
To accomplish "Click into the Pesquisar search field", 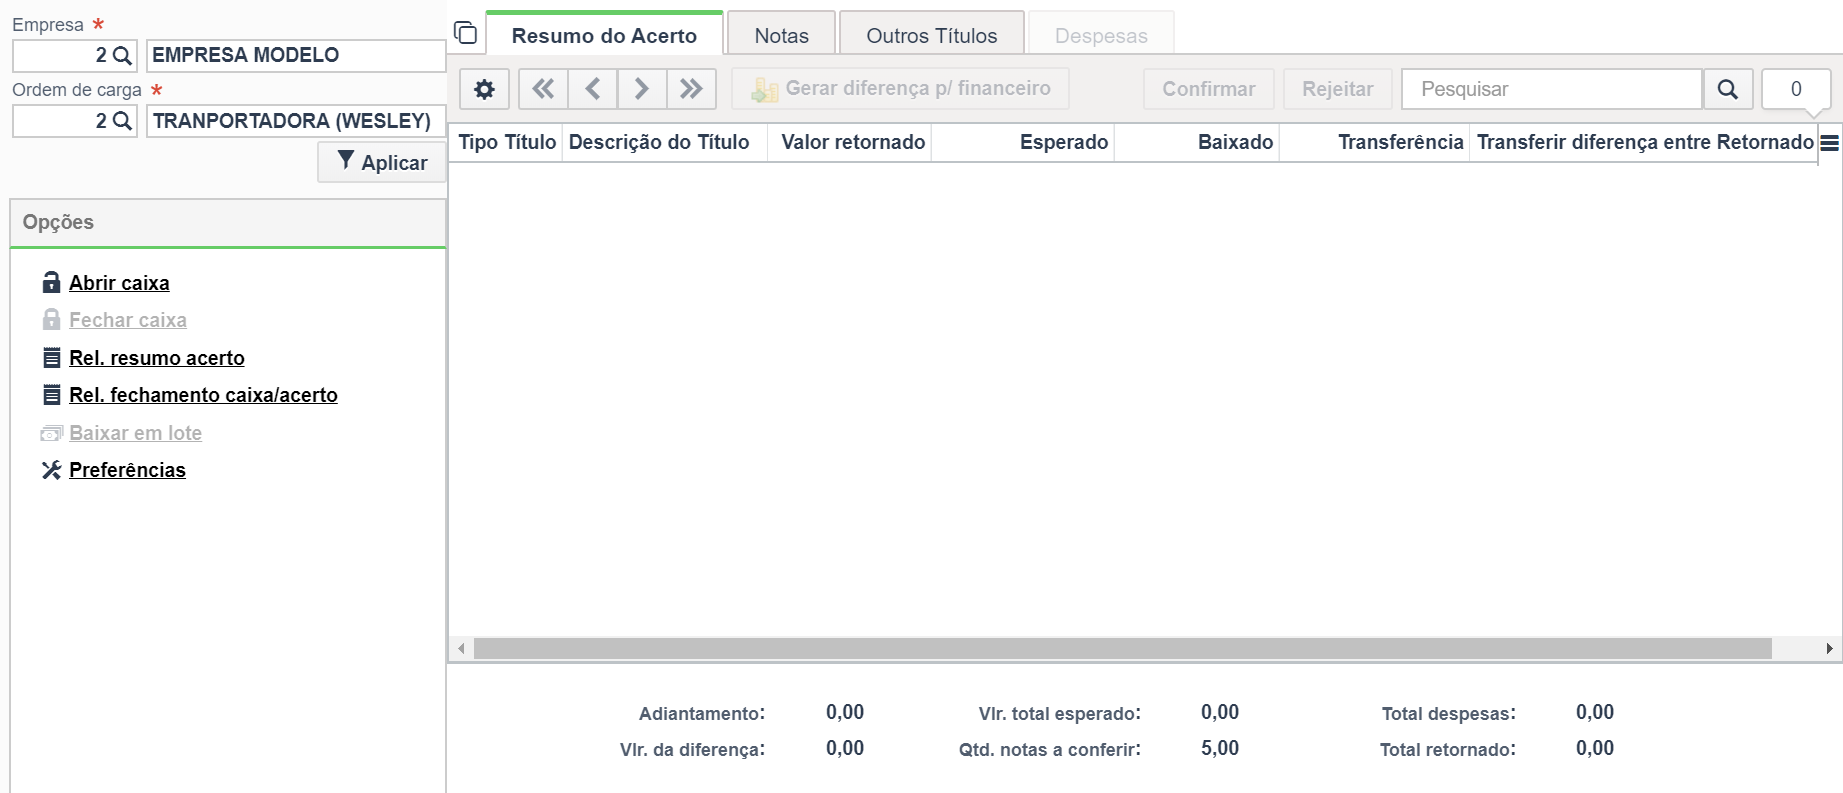I will coord(1552,89).
